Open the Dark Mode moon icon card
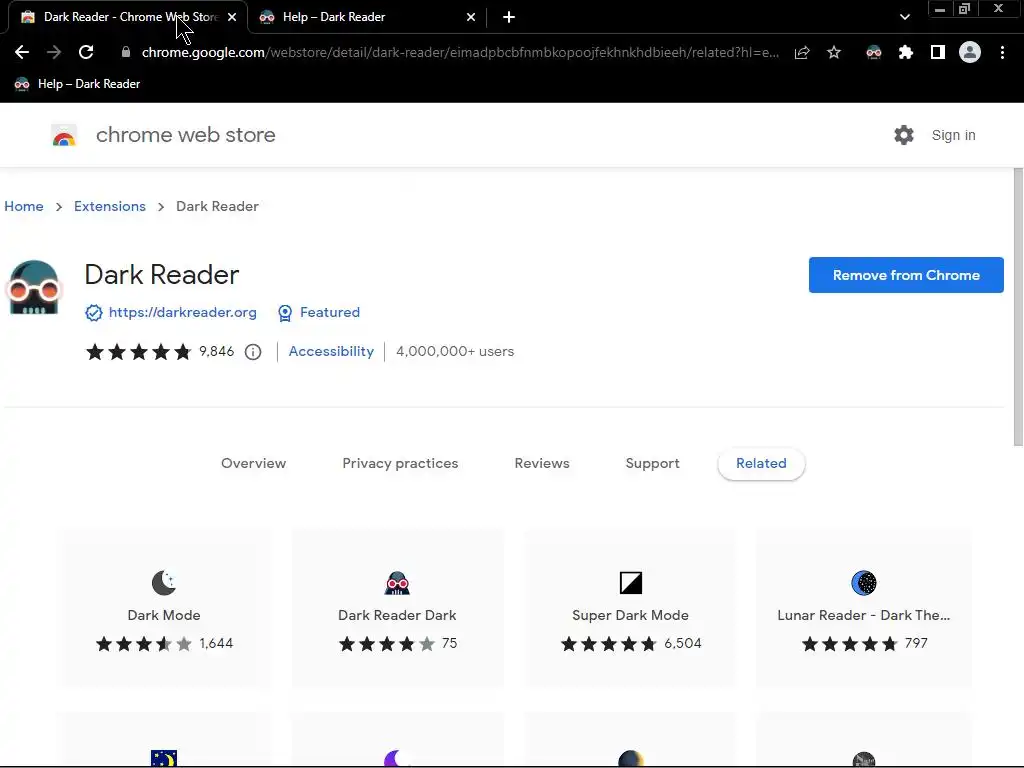Image resolution: width=1024 pixels, height=768 pixels. coord(164,583)
